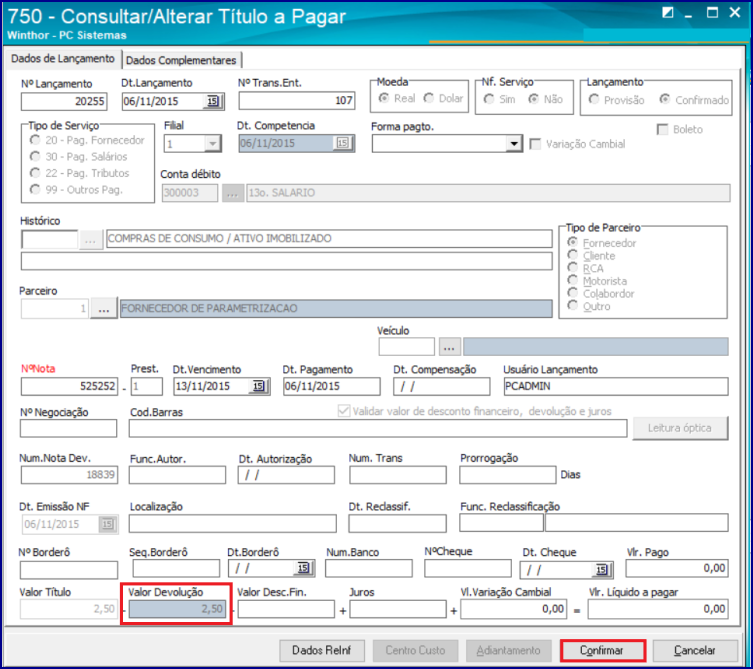This screenshot has height=669, width=753.
Task: Click the Vl.Variação Cambial field
Action: point(513,609)
